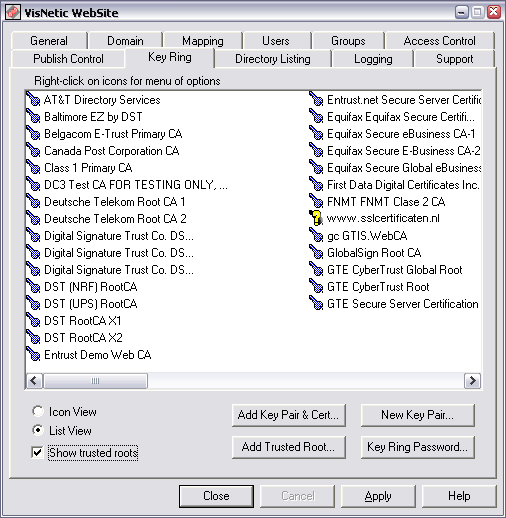Click key icon for Equifax Secure Global eBusiness

[x=316, y=167]
